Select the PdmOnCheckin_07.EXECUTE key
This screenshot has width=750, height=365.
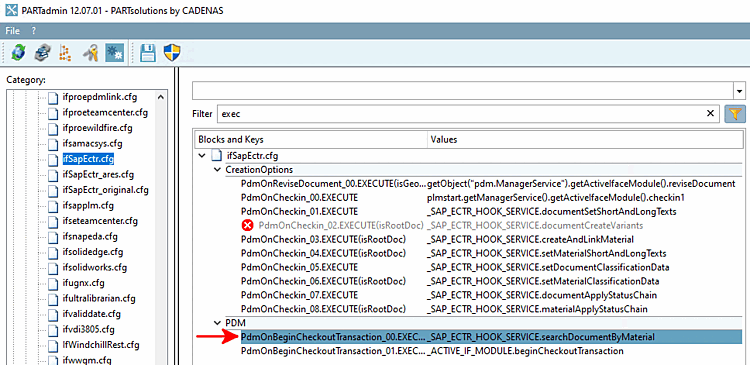(x=299, y=295)
